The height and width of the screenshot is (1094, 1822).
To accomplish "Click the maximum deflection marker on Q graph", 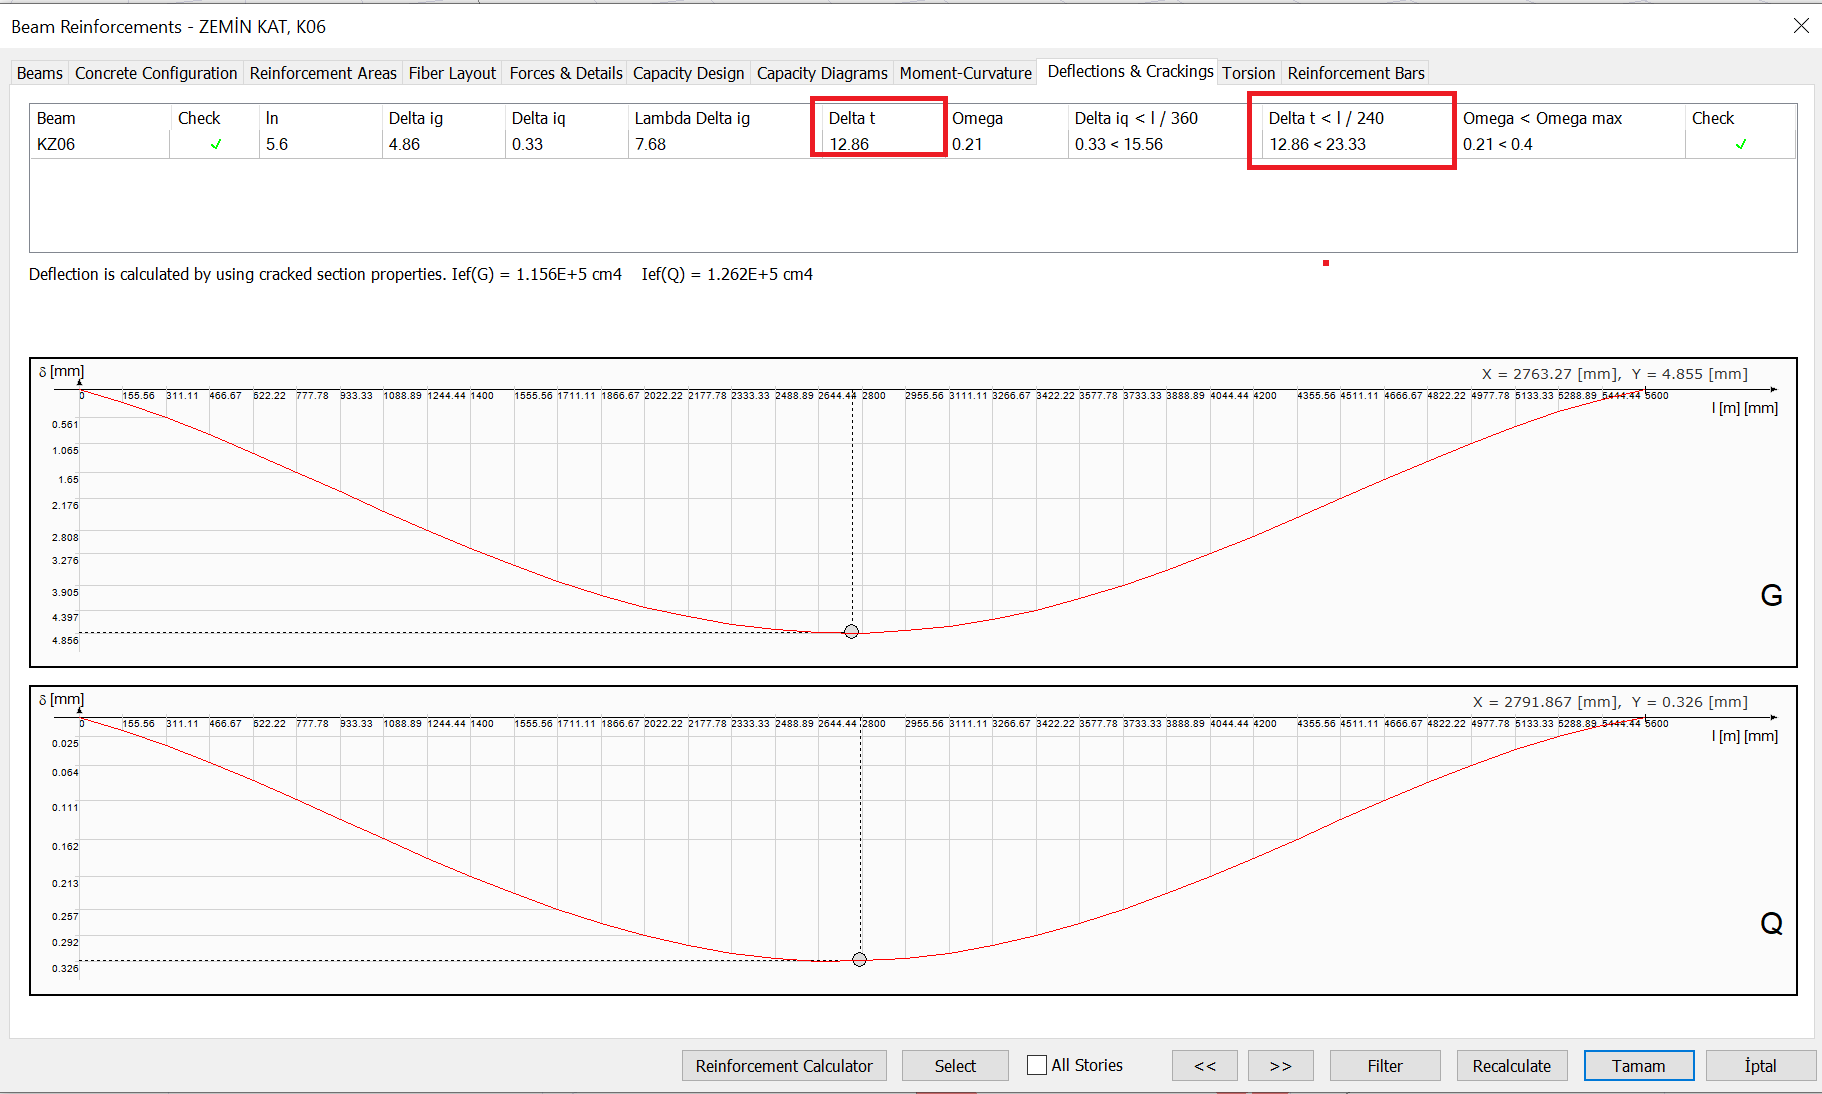I will tap(859, 959).
